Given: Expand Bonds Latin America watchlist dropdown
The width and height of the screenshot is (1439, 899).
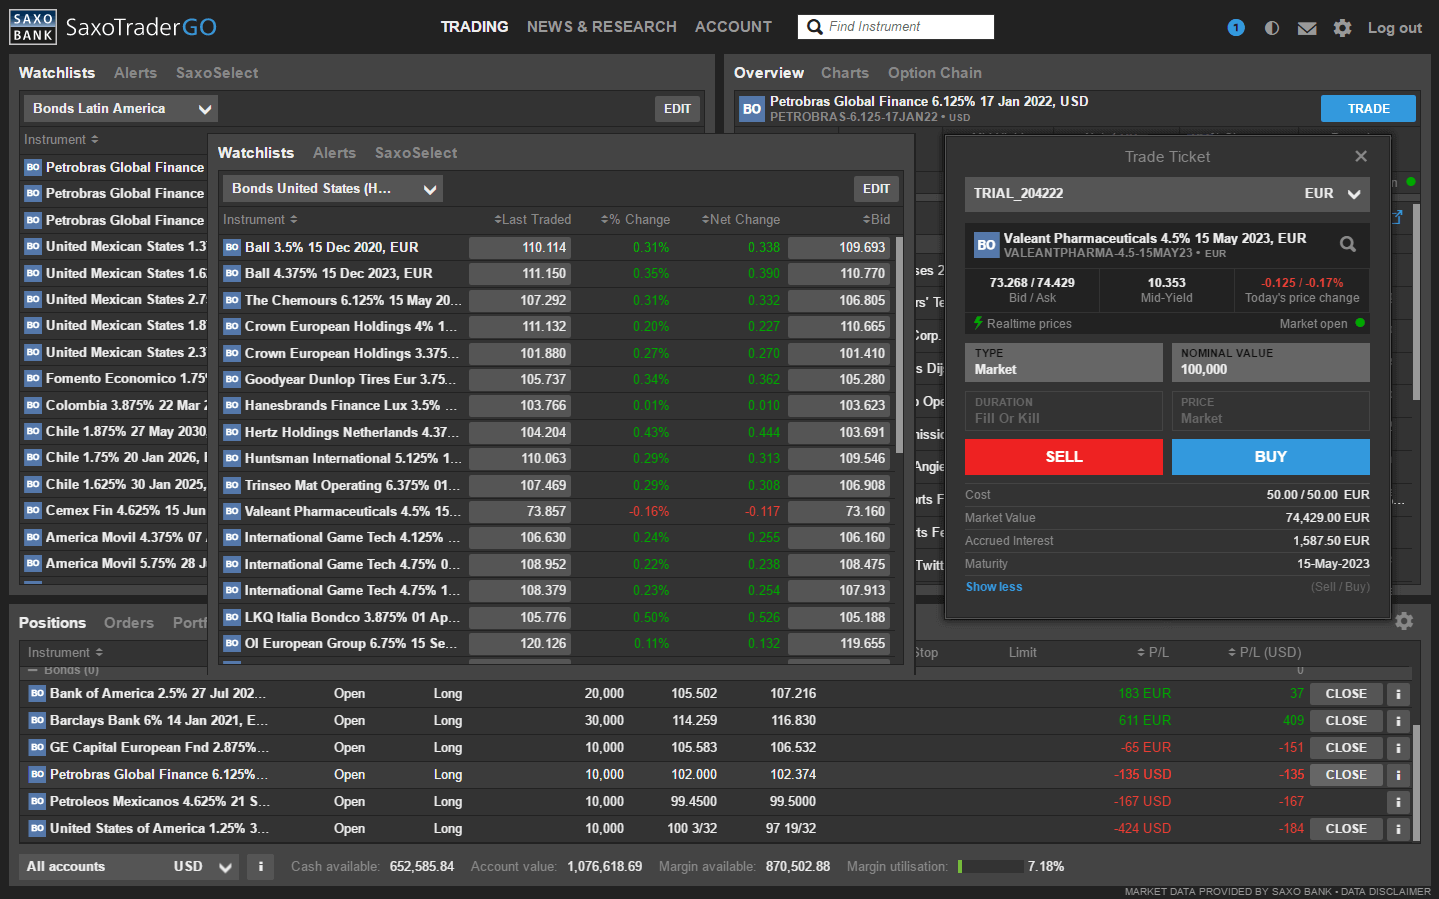Looking at the screenshot, I should coord(120,109).
